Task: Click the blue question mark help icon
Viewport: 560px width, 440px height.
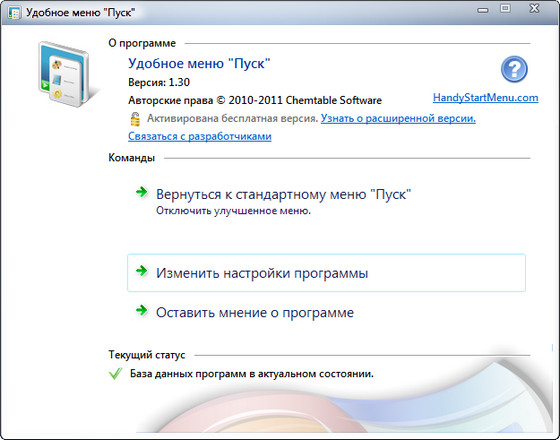Action: 514,69
